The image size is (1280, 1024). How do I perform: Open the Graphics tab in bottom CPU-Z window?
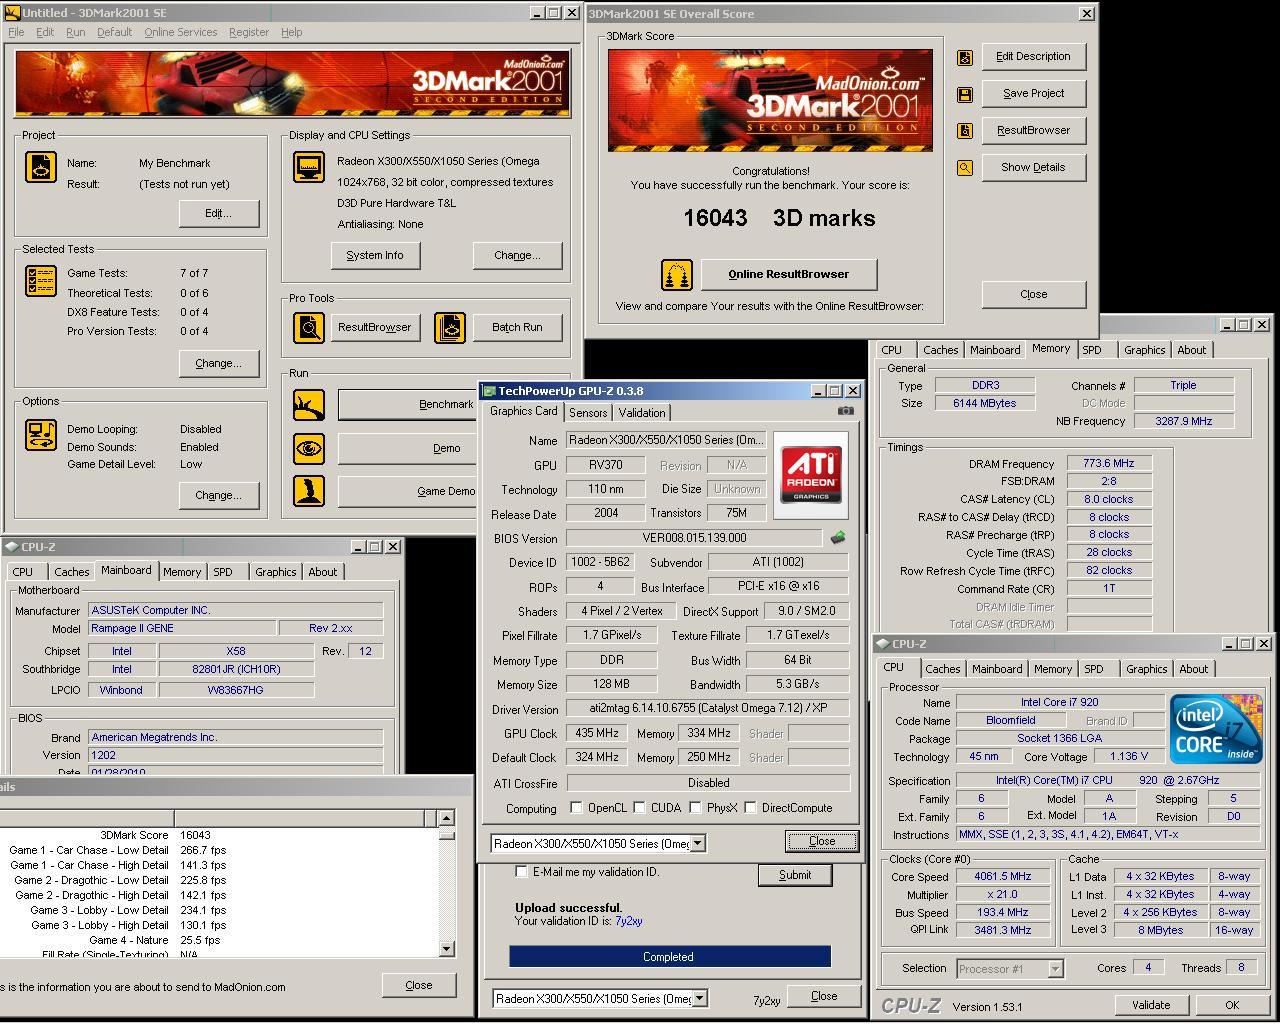point(1146,669)
